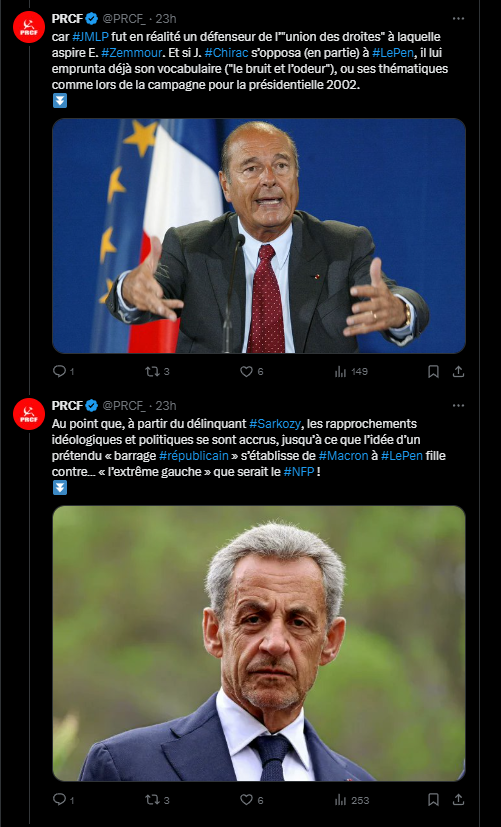501x827 pixels.
Task: View analytics showing 149 views
Action: [x=351, y=371]
